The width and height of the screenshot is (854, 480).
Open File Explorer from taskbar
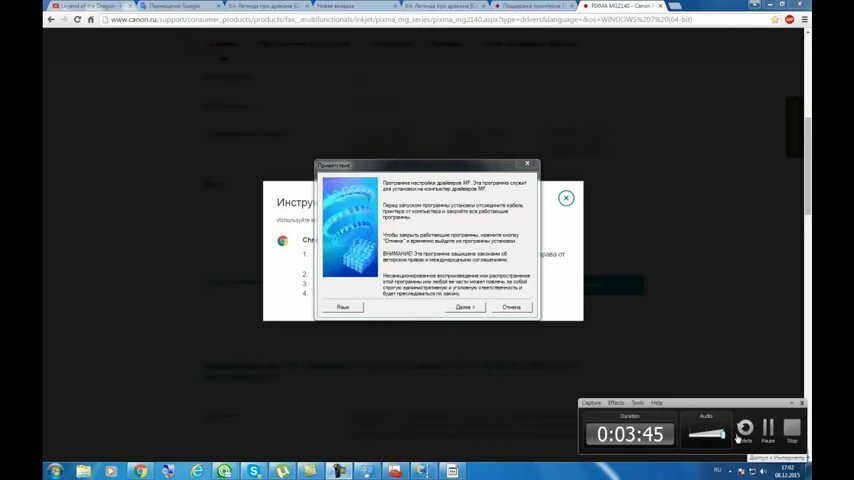[x=83, y=471]
